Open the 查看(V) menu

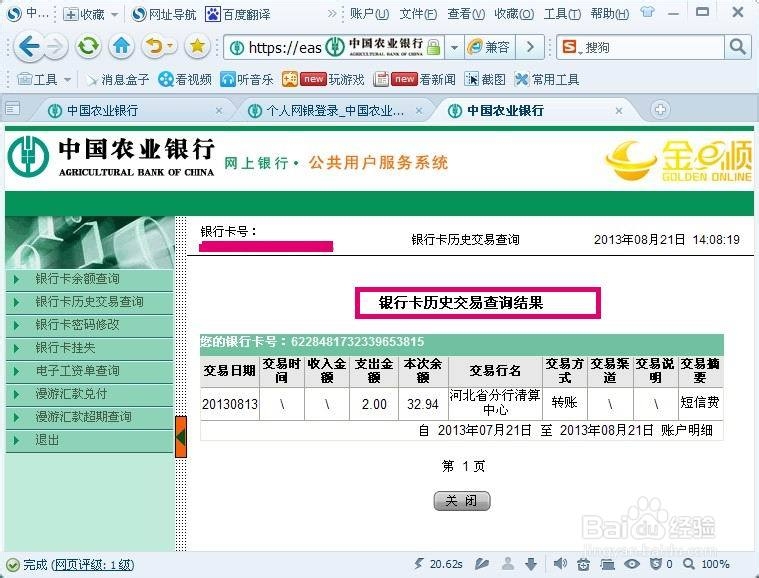pos(466,14)
